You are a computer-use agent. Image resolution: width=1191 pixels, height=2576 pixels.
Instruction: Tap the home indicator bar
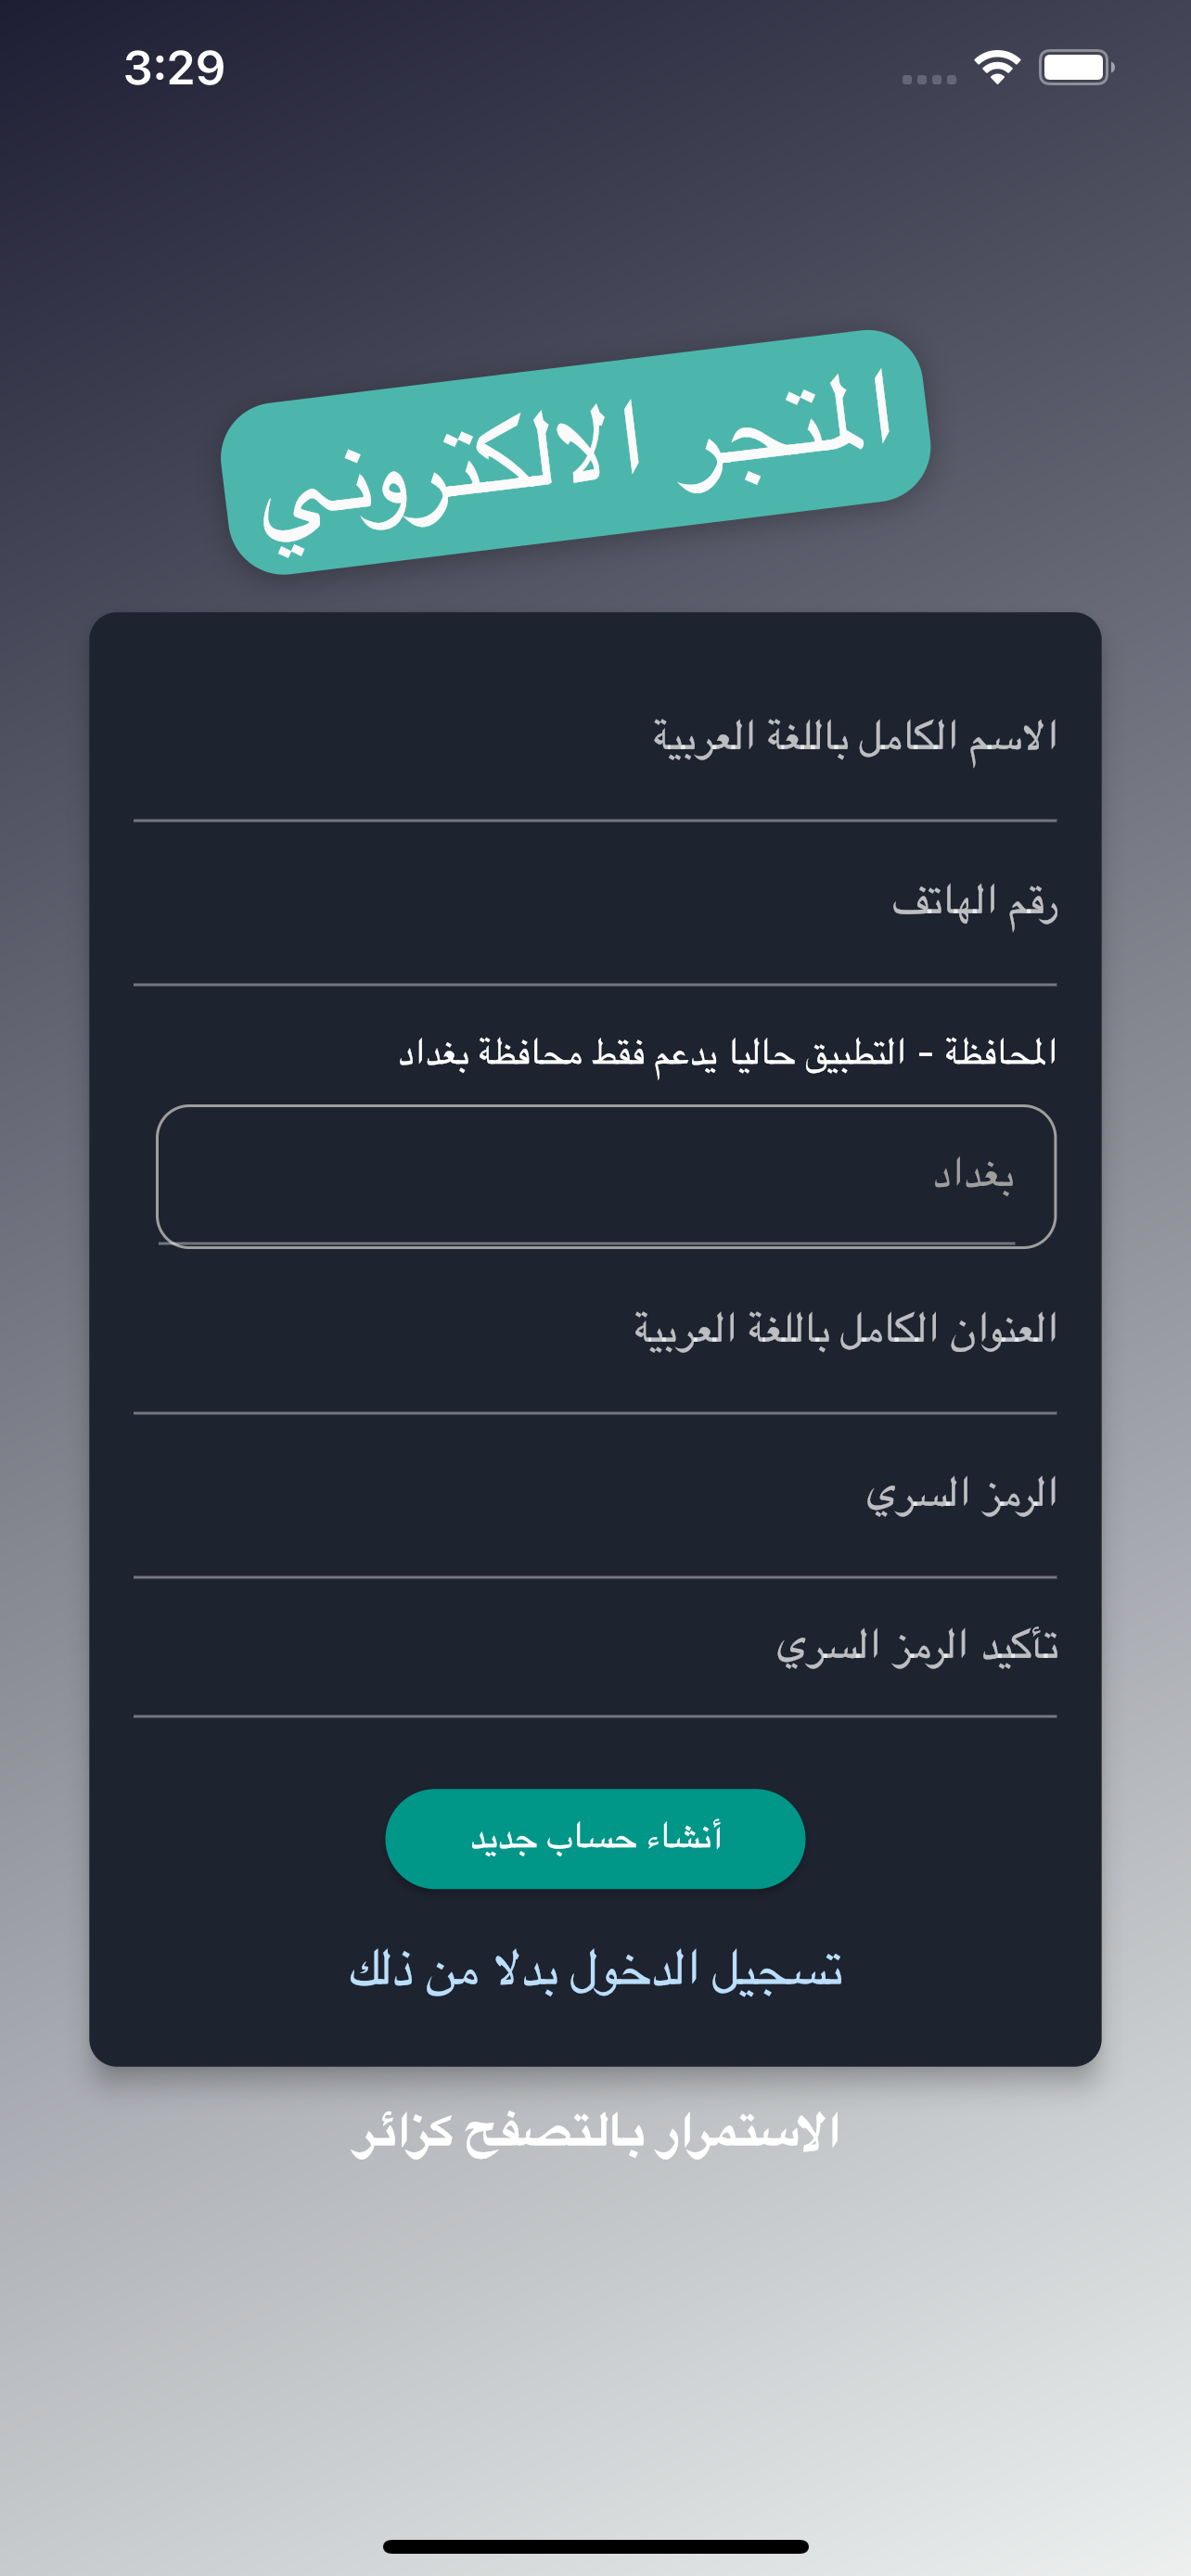pyautogui.click(x=595, y=2545)
